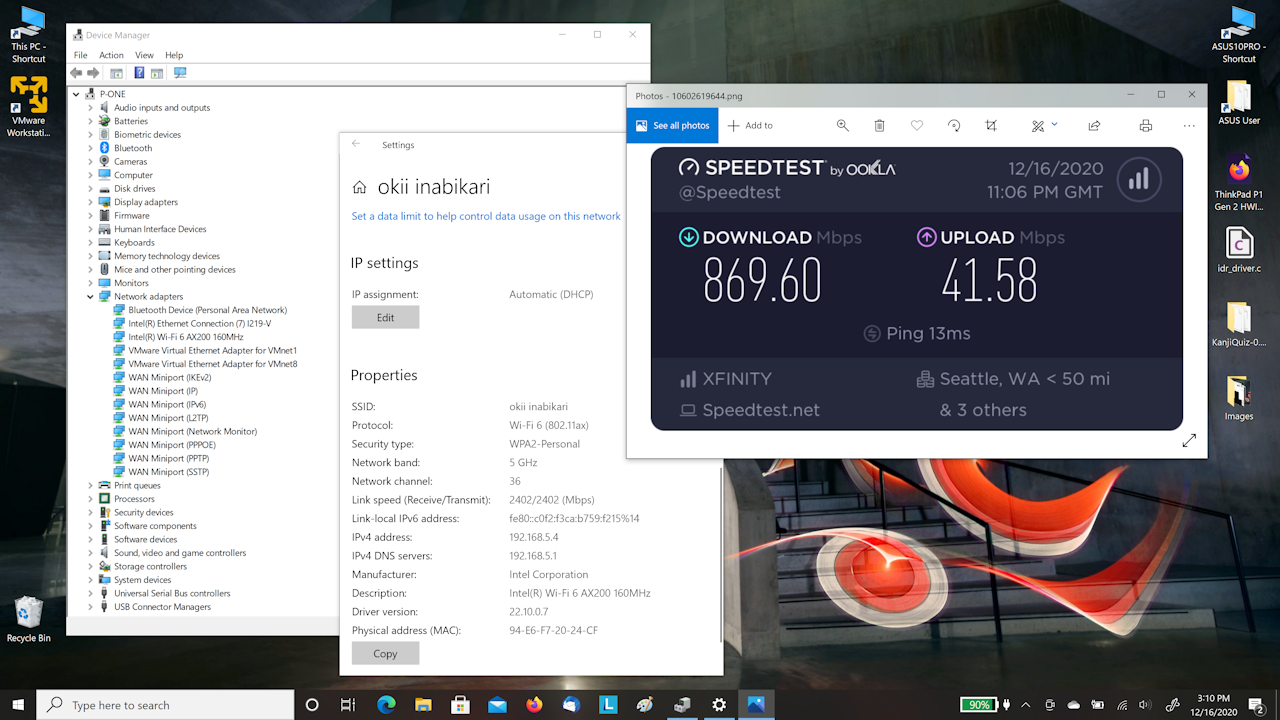Viewport: 1280px width, 720px height.
Task: Click the Share icon in Photos
Action: coord(1094,125)
